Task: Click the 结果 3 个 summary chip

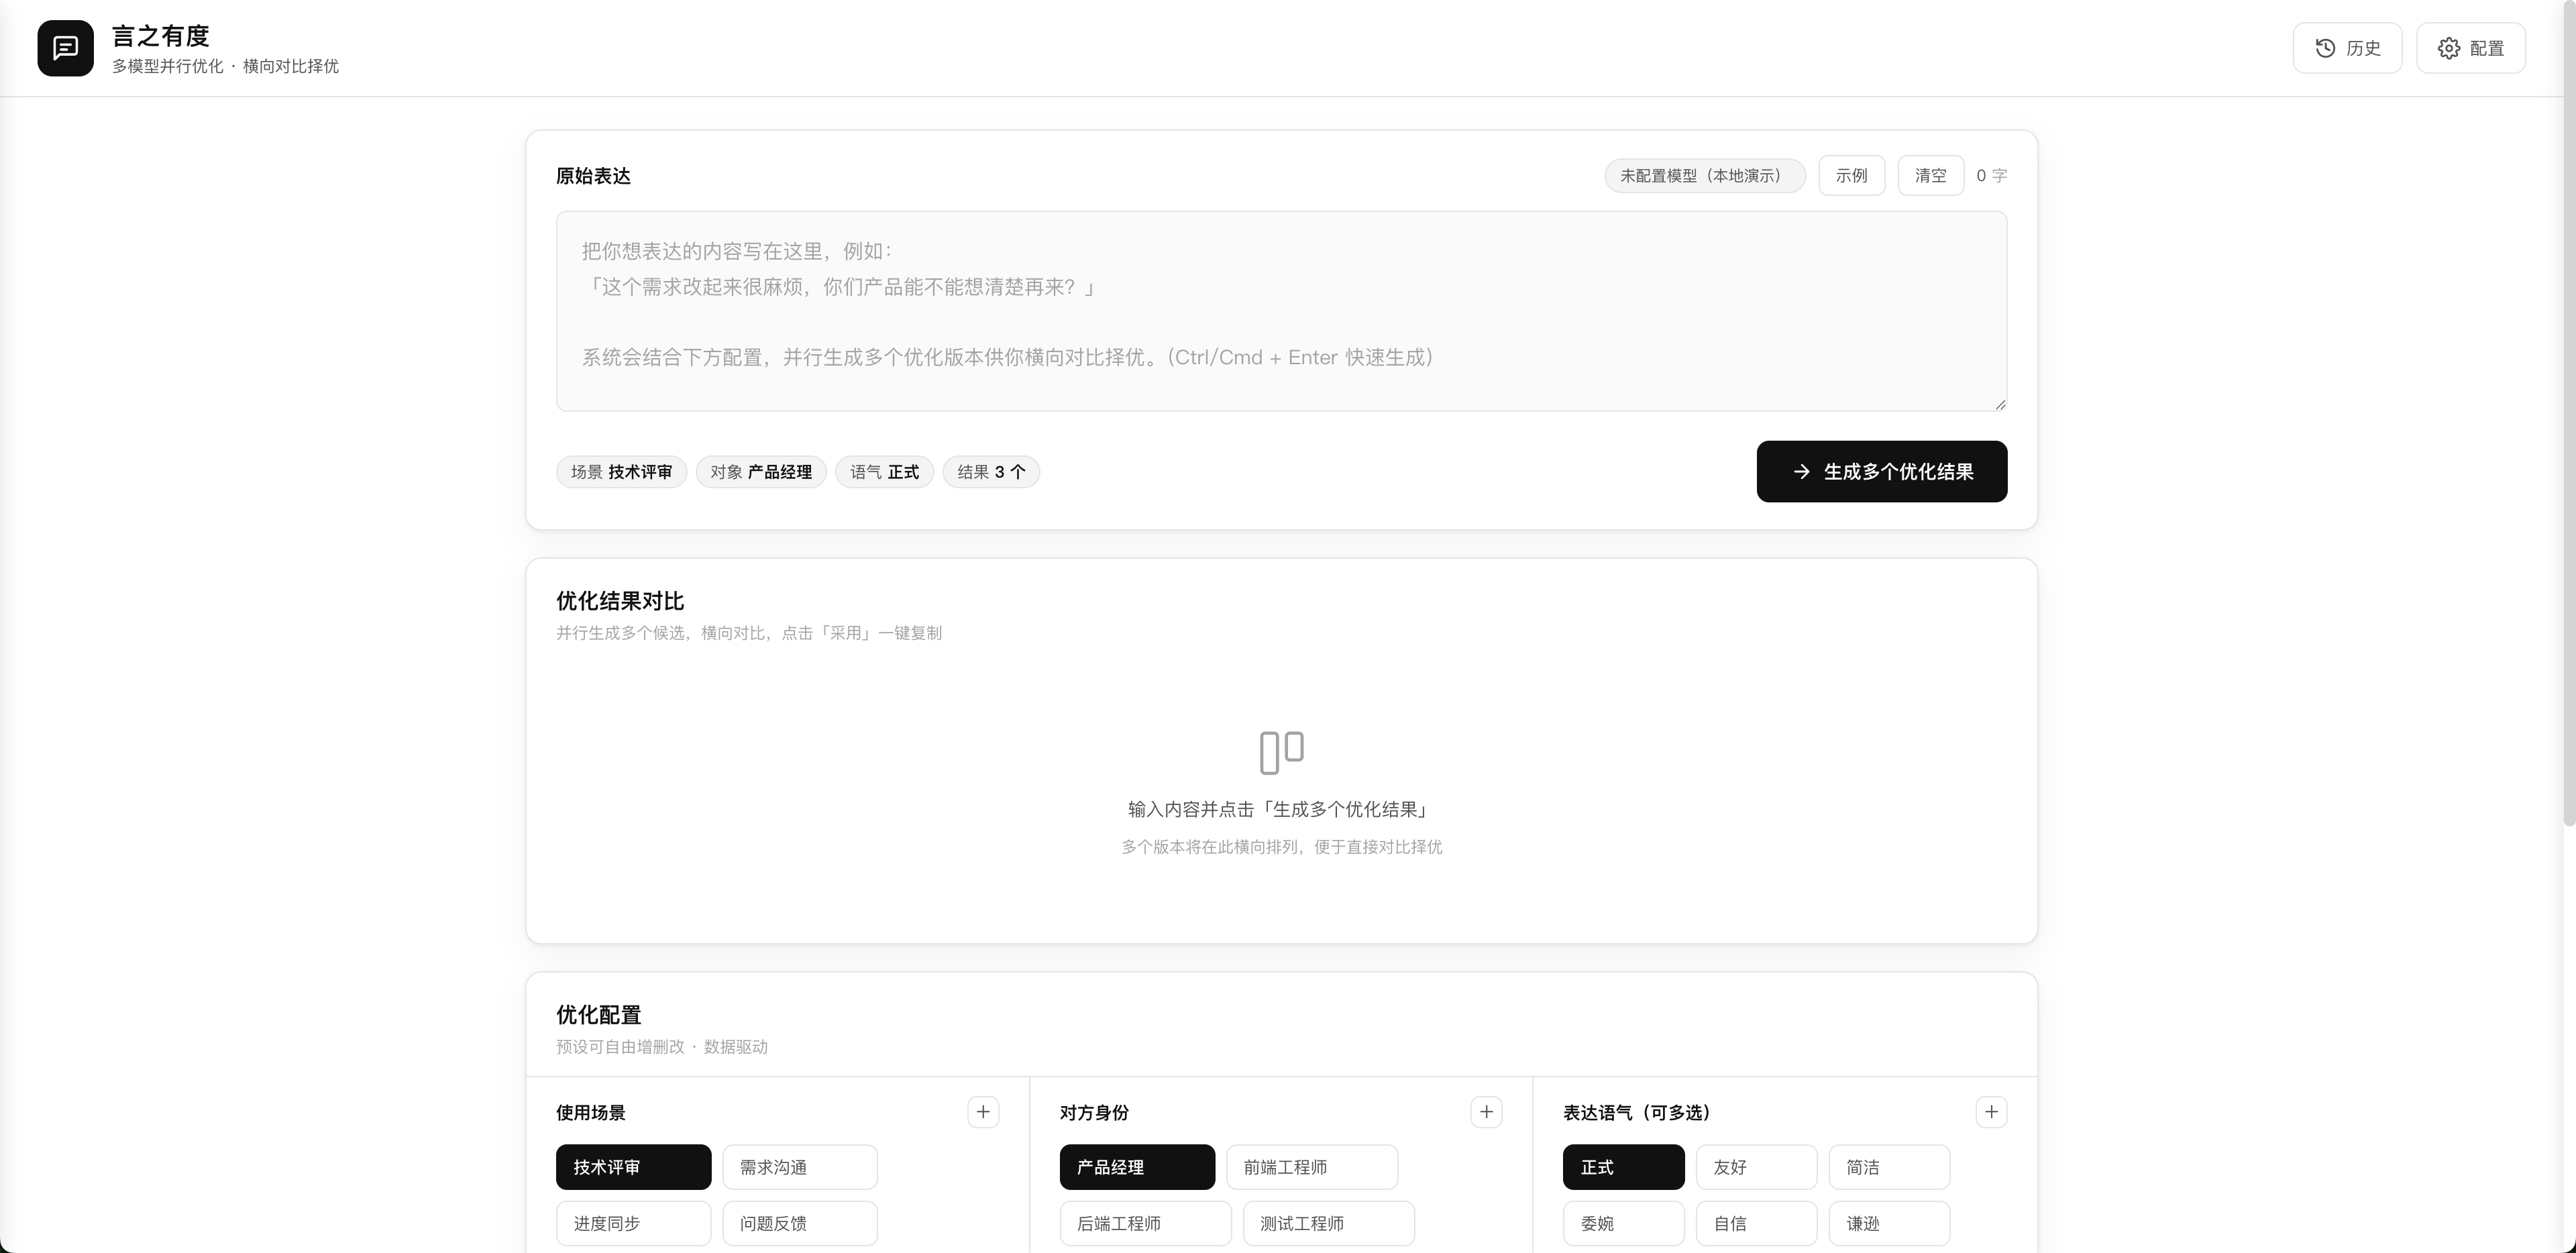Action: (x=991, y=472)
